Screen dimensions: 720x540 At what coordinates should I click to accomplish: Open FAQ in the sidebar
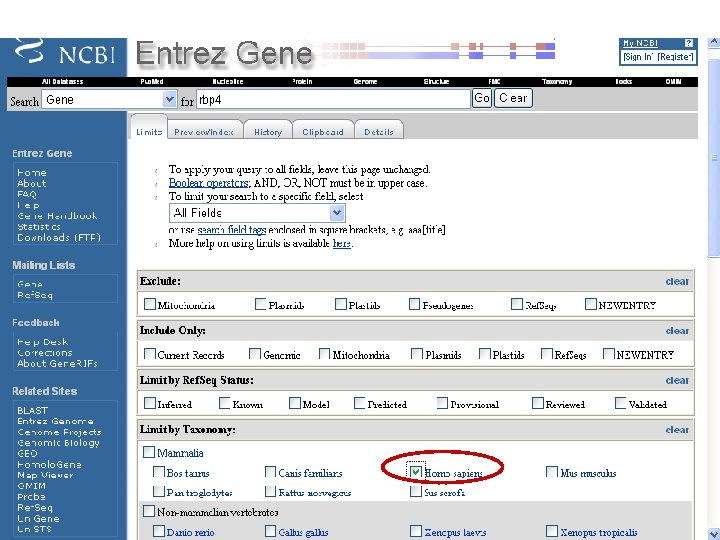(27, 194)
